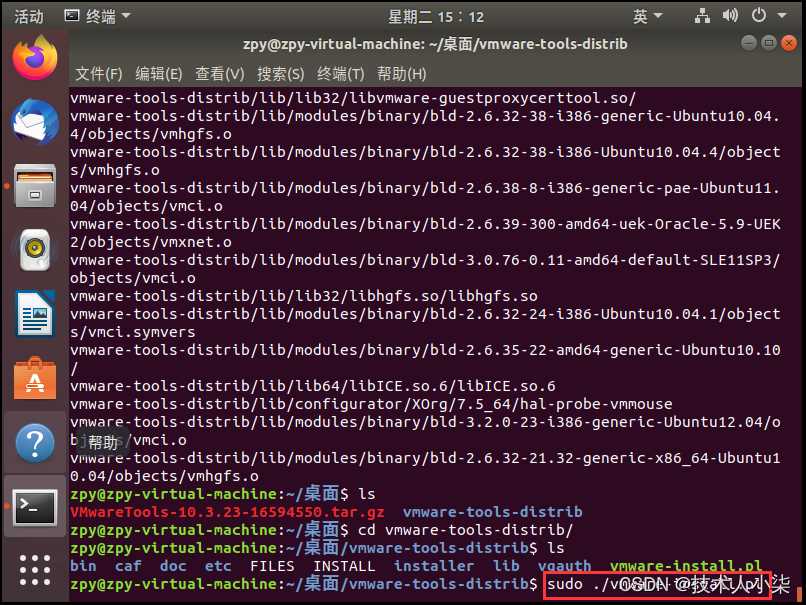Click VMwareTools-10.3.23-16594550.tar.gz filename
Screen dimensions: 806x605
pyautogui.click(x=227, y=512)
